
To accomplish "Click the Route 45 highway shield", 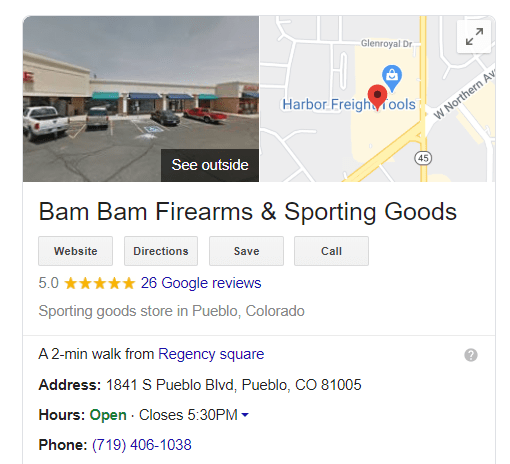I will 423,158.
